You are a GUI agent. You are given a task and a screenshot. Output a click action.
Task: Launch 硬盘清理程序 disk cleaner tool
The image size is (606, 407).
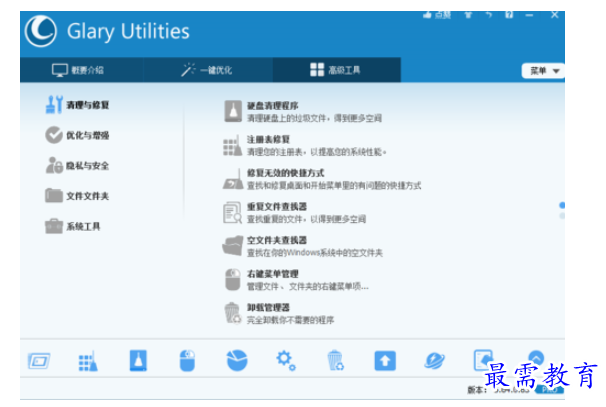coord(303,111)
